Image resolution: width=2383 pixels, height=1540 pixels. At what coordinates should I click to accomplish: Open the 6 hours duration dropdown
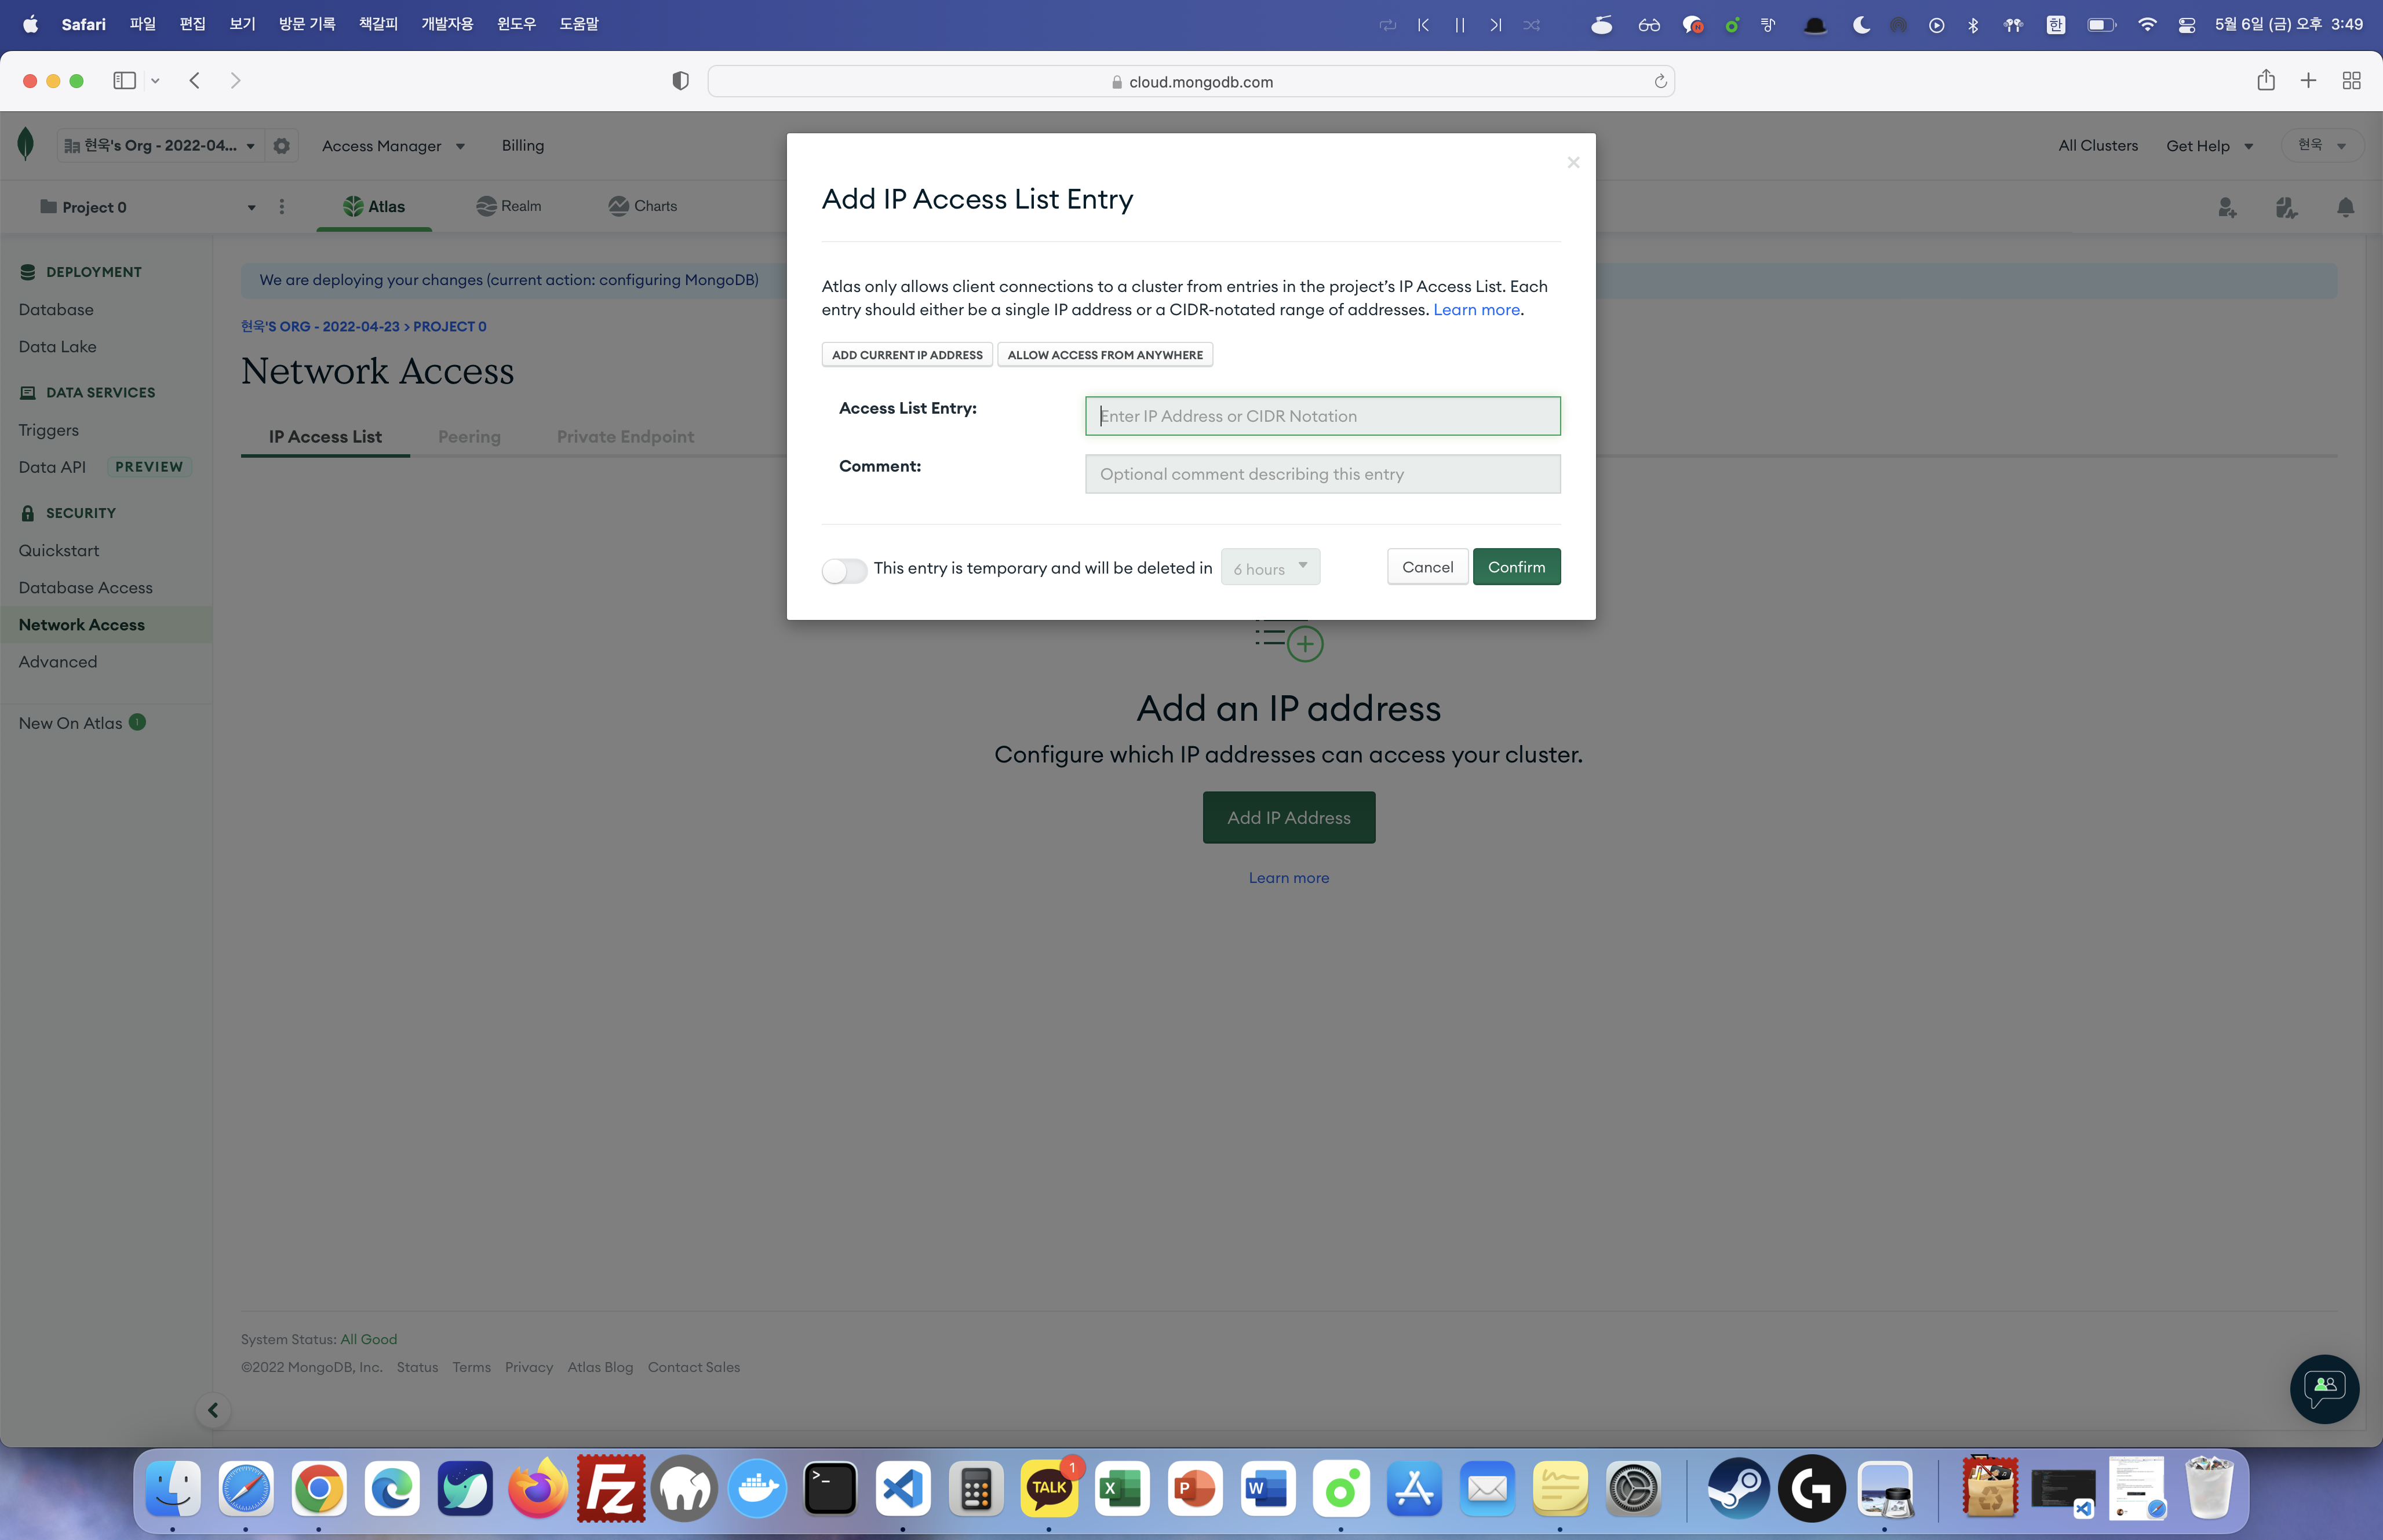coord(1270,568)
